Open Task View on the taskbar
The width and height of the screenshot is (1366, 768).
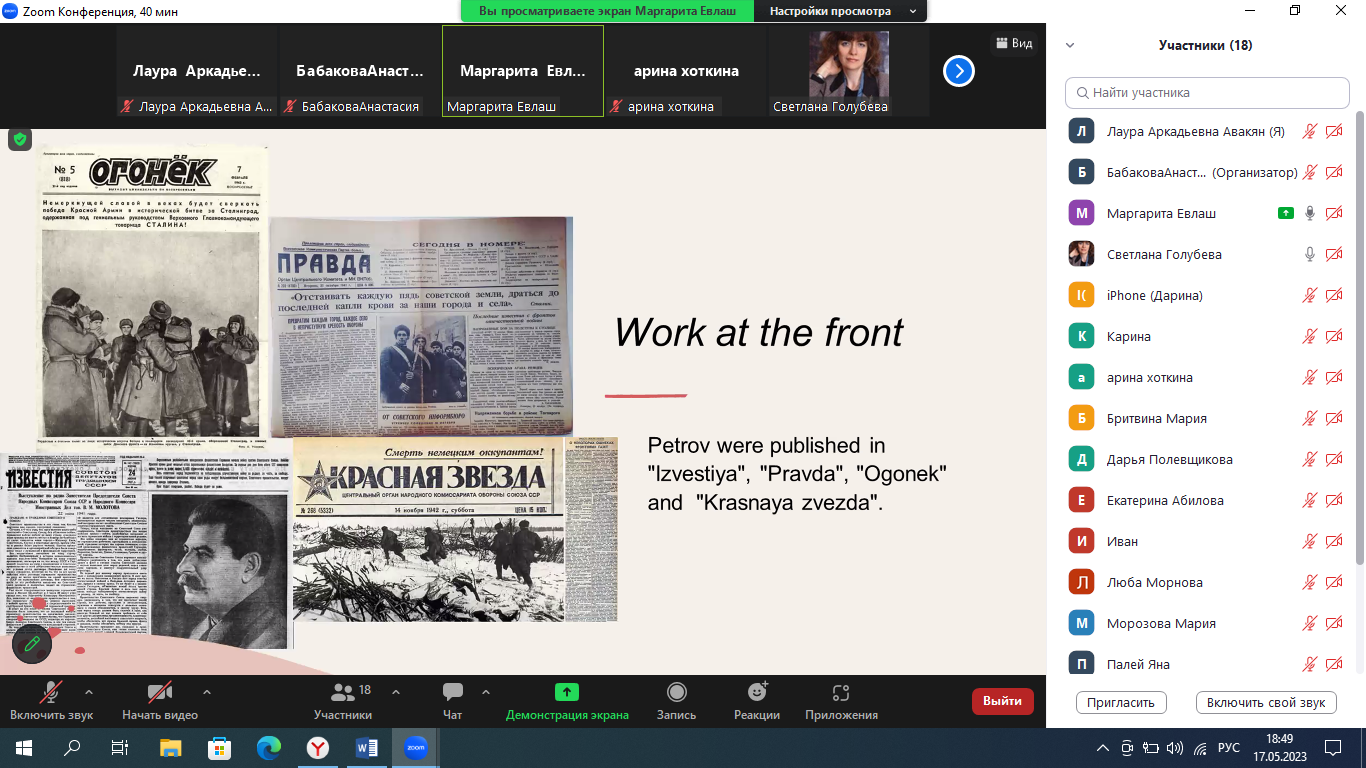120,747
